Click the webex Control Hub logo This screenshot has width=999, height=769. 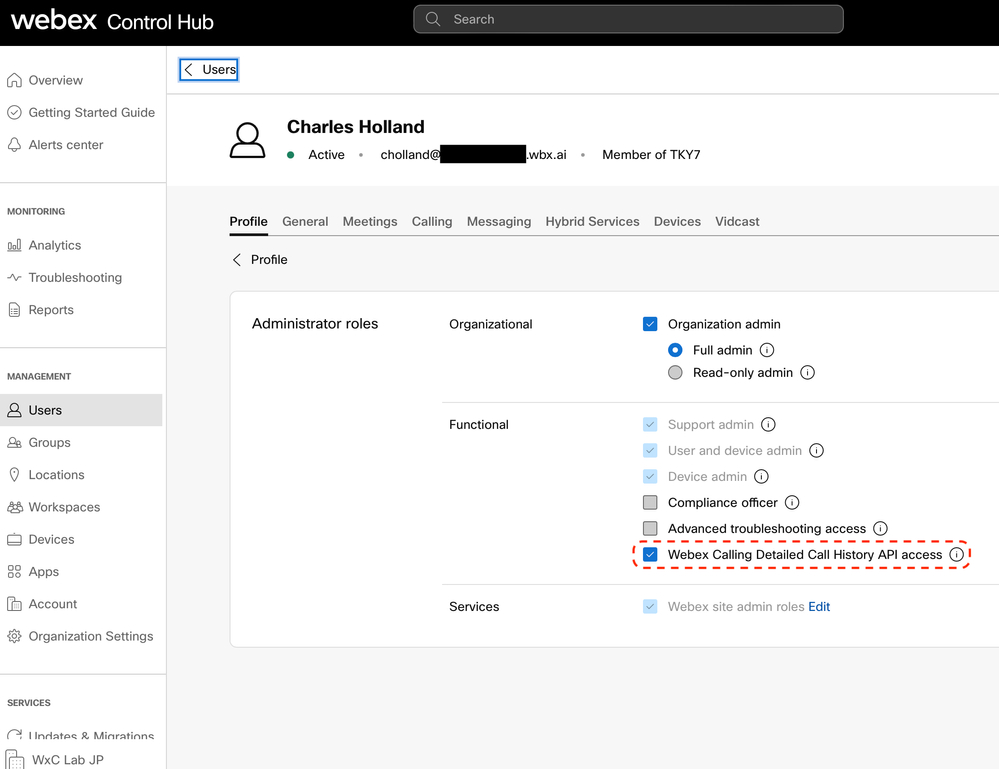pos(112,21)
